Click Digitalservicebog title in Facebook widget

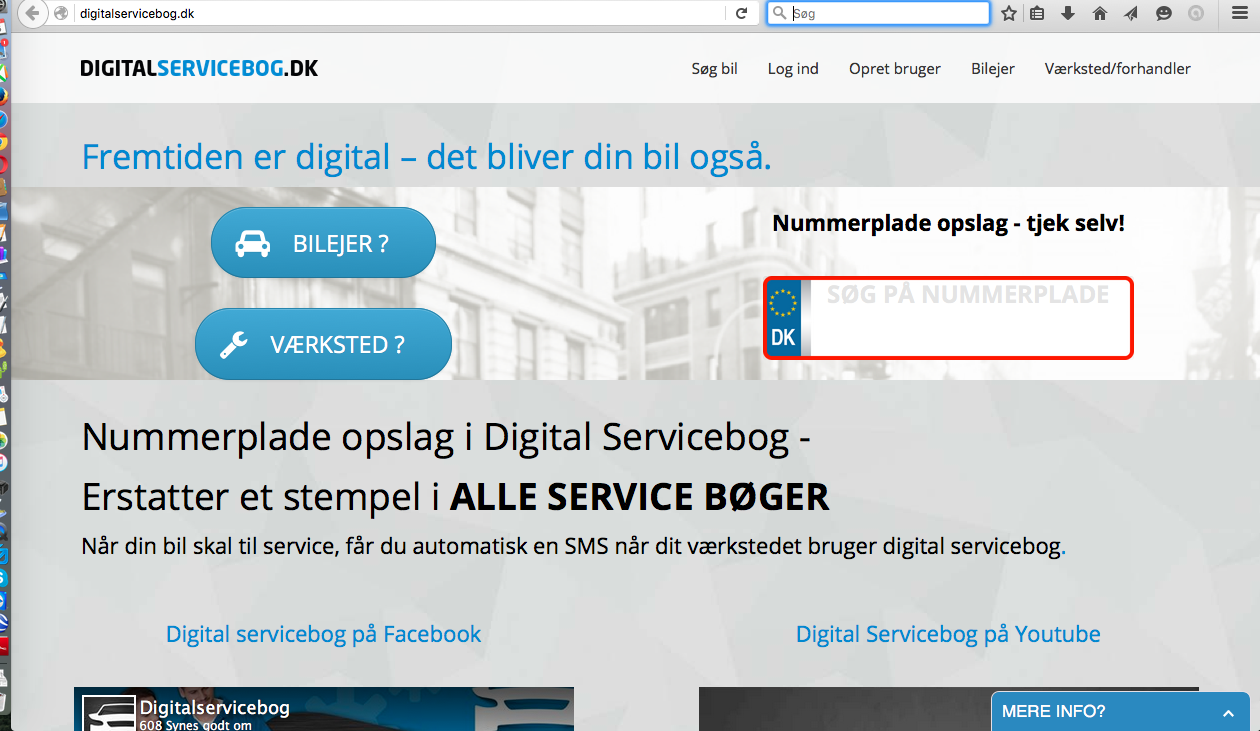click(215, 708)
